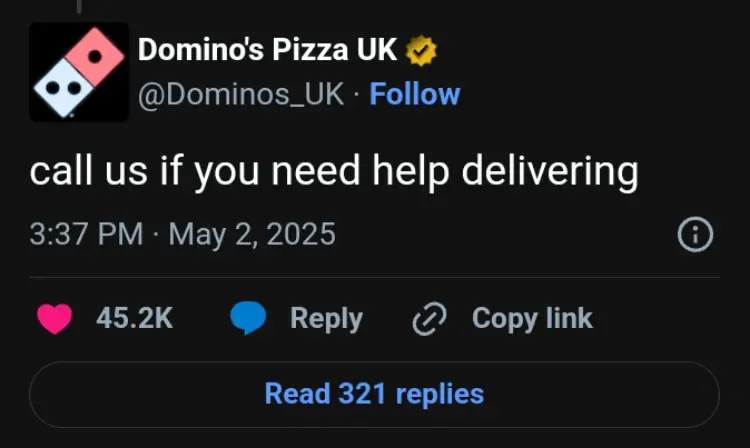Click the Reply text label
This screenshot has width=750, height=448.
click(326, 318)
